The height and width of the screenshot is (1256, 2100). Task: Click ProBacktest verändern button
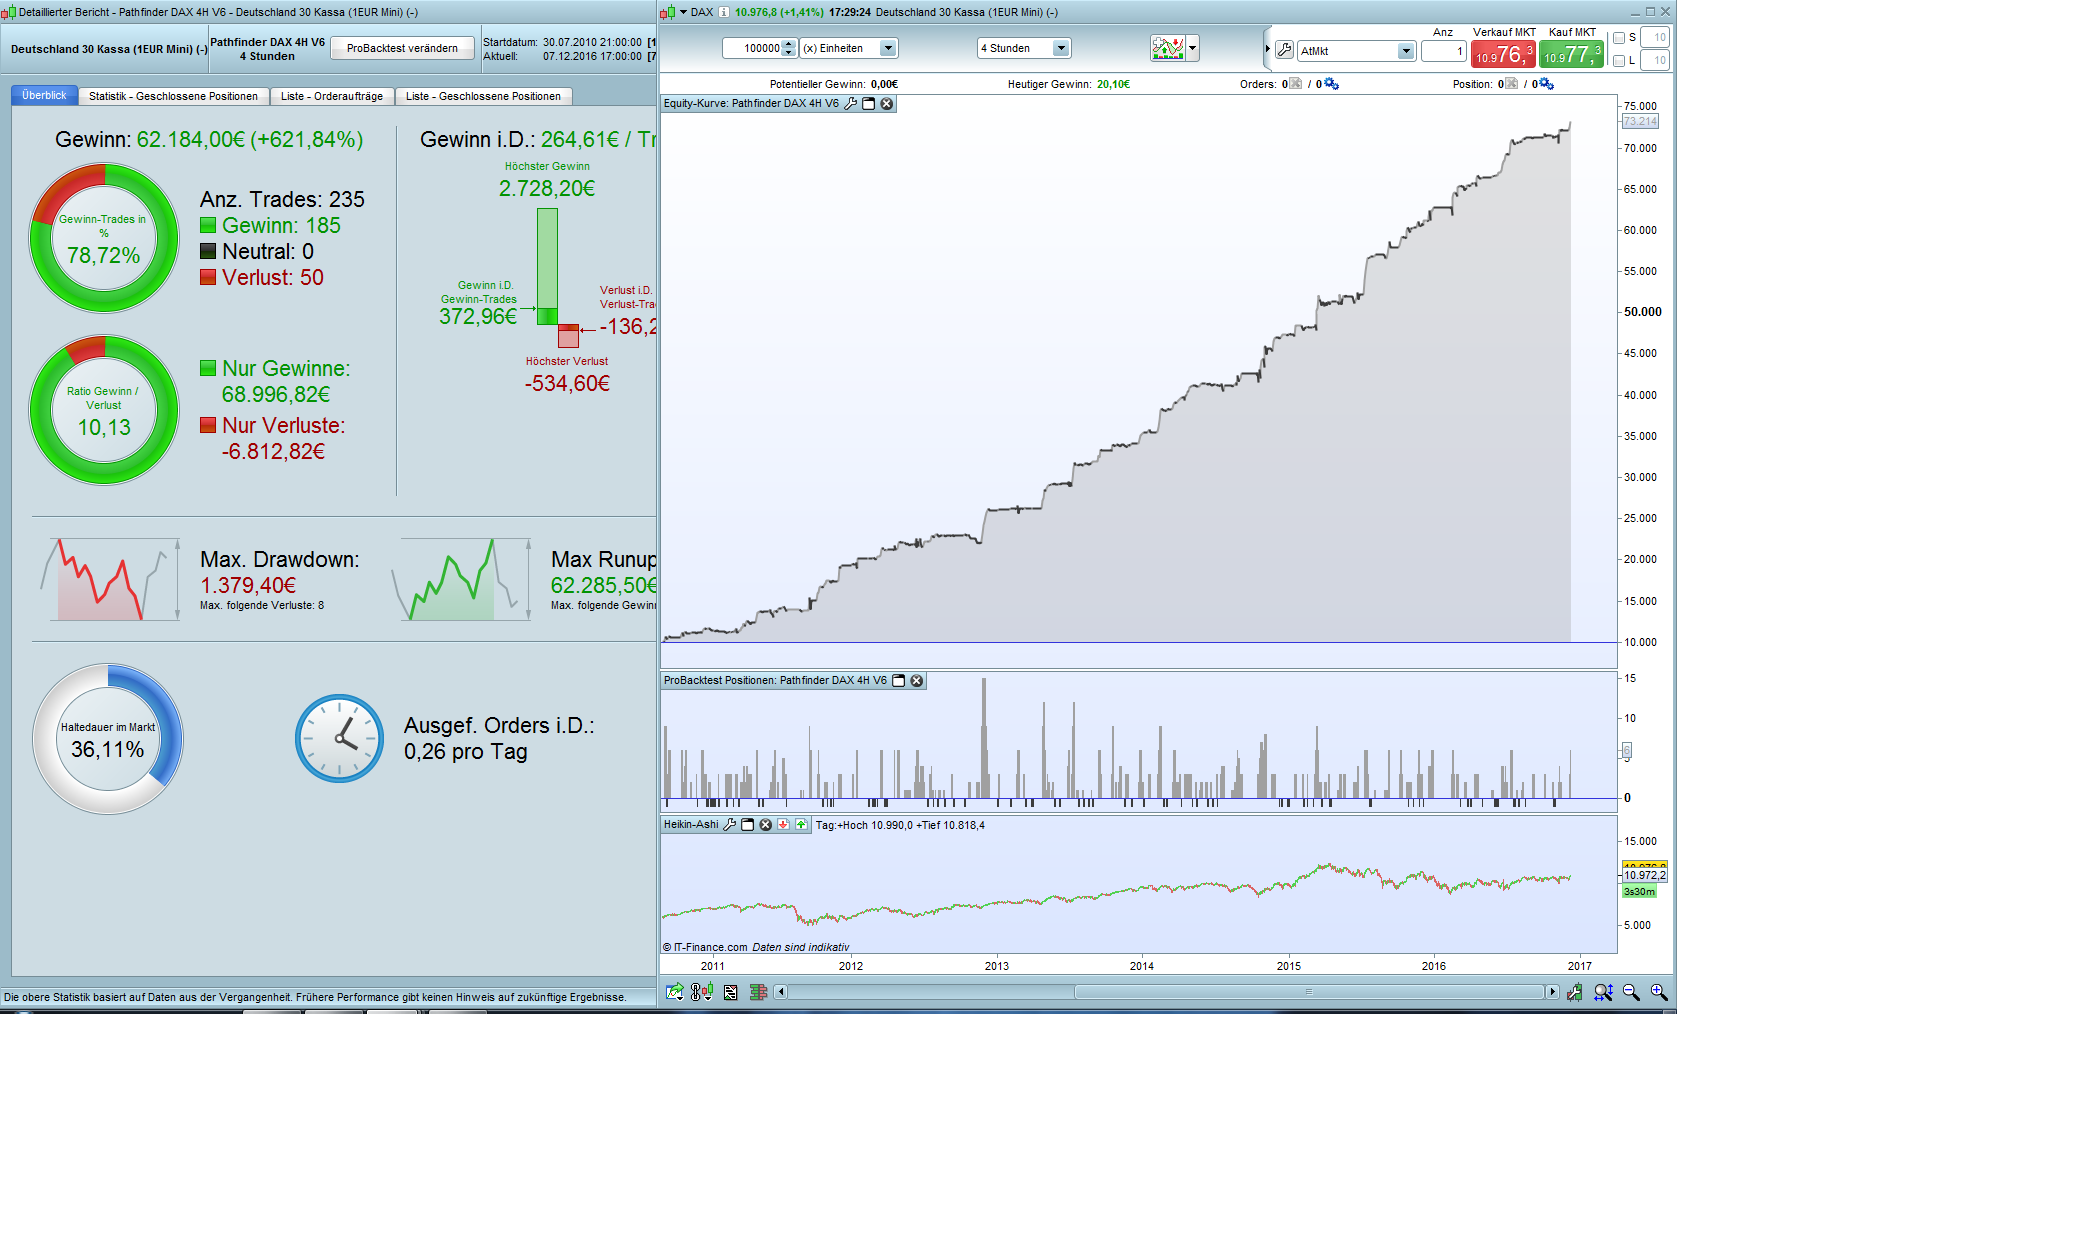[402, 48]
